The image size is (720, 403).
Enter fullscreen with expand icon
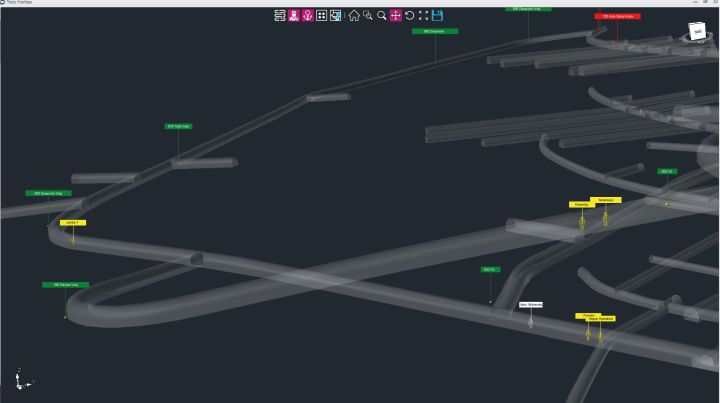423,16
